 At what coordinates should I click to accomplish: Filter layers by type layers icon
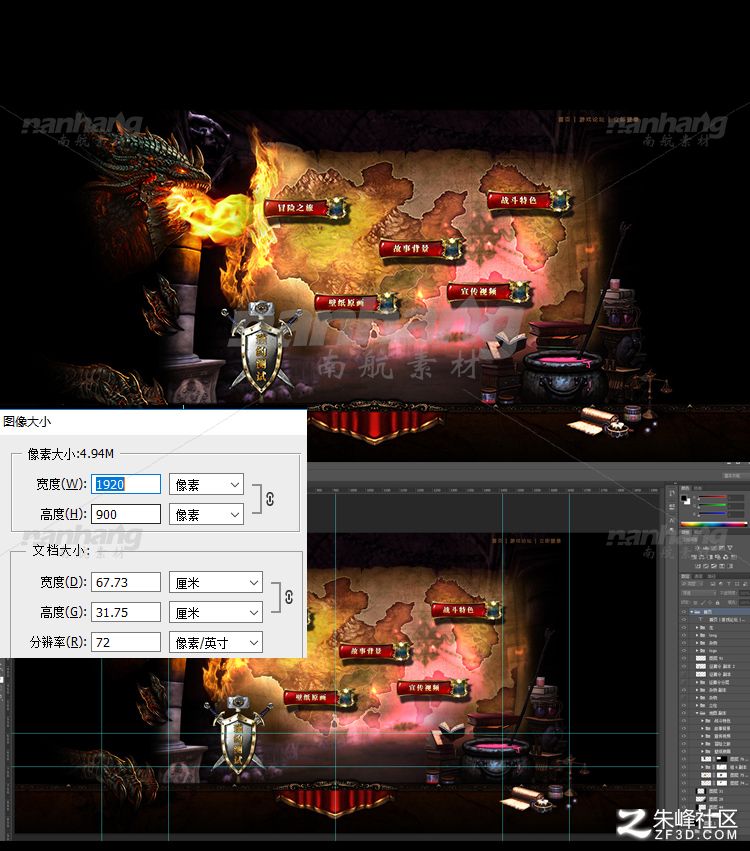(729, 584)
